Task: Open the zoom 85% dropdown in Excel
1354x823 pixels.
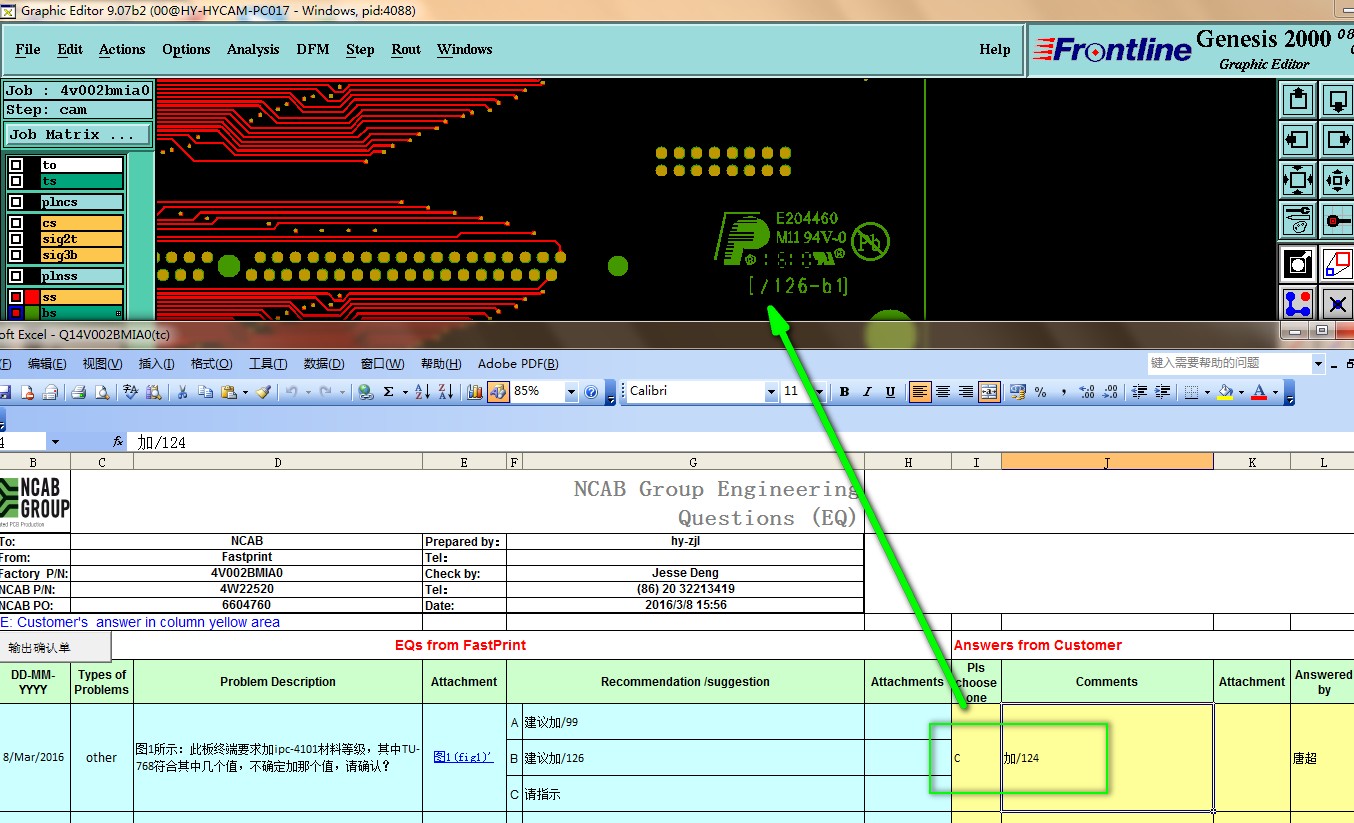Action: point(571,392)
